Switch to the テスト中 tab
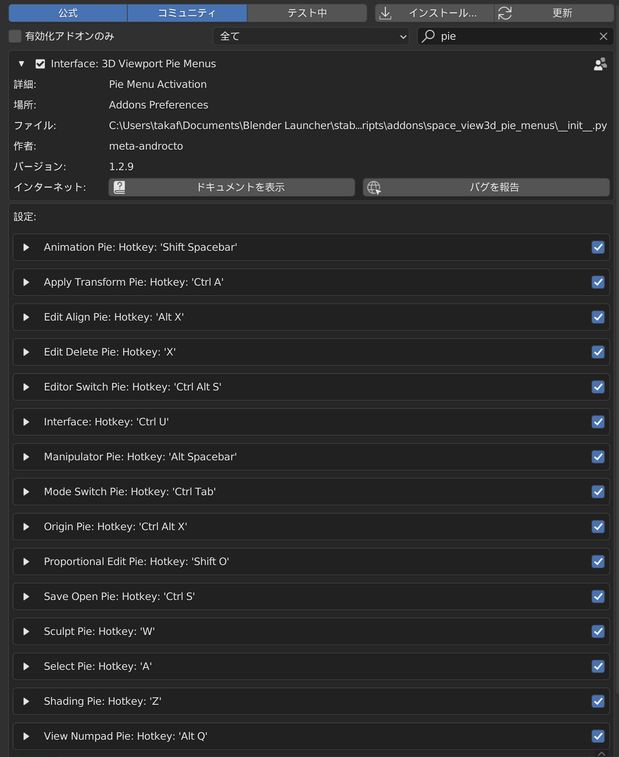The height and width of the screenshot is (757, 619). [x=307, y=13]
